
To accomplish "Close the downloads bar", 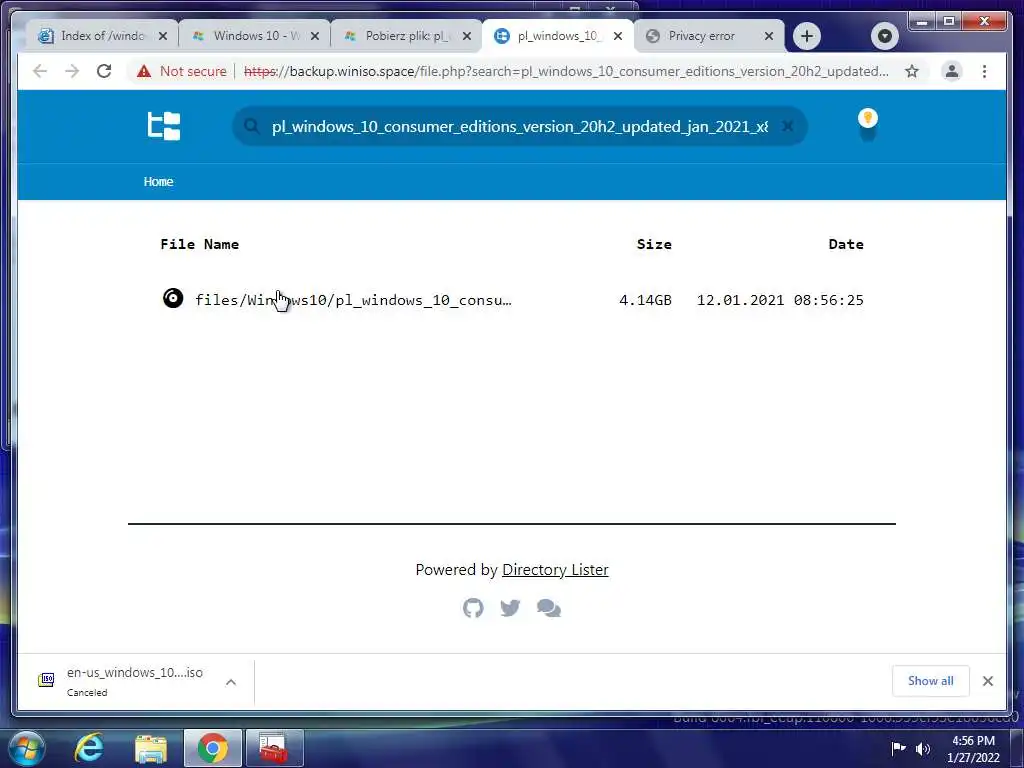I will [x=988, y=681].
